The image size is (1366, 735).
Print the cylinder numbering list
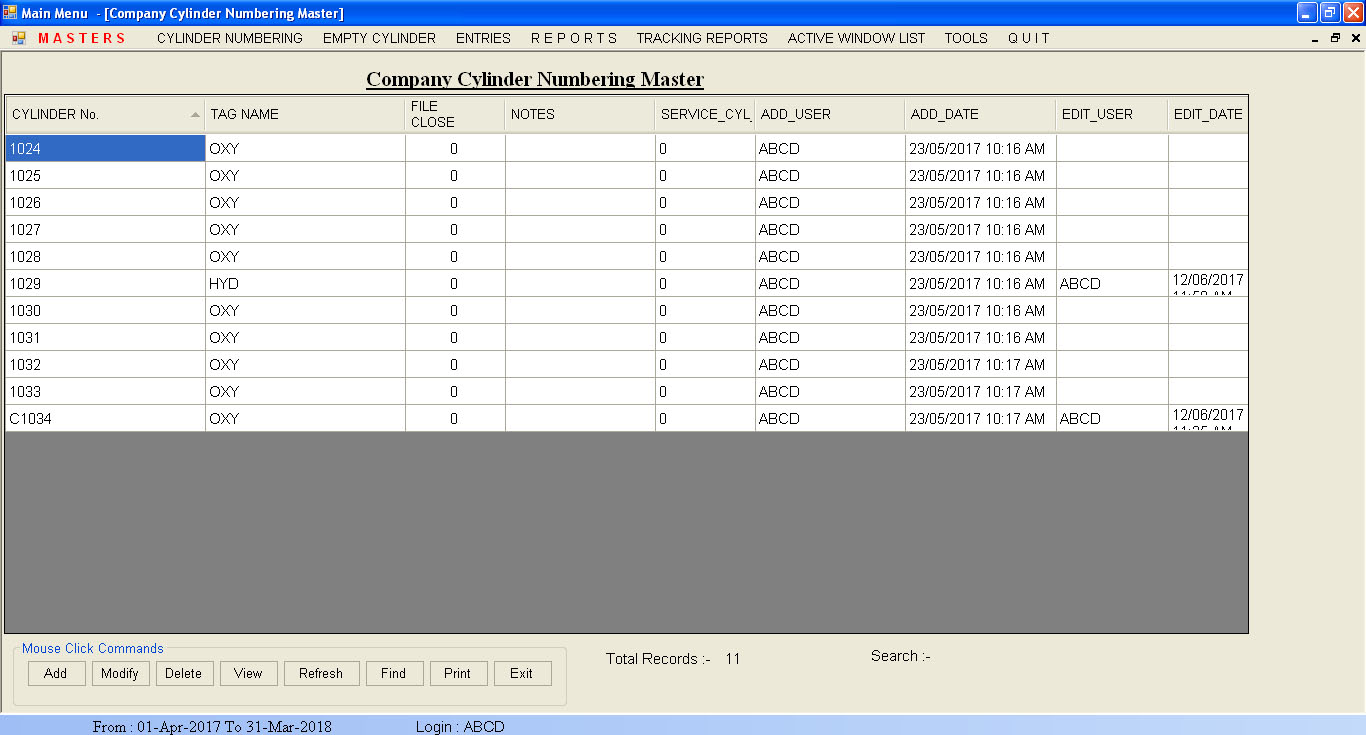(x=458, y=673)
